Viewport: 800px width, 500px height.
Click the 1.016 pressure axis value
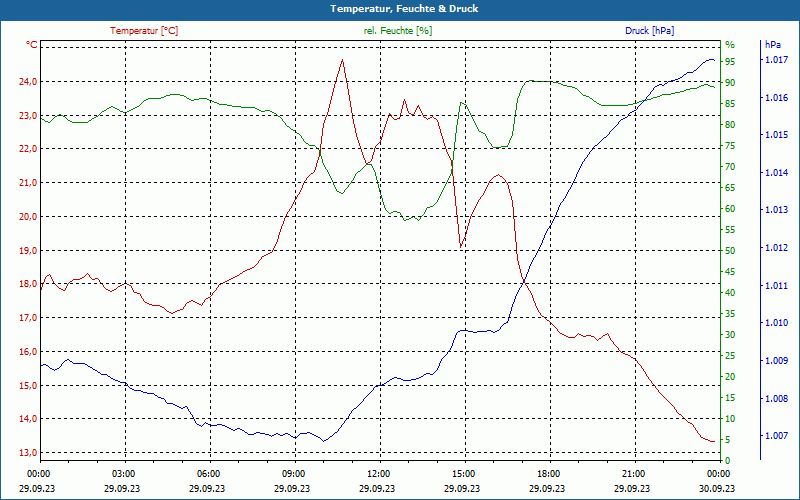tap(776, 98)
